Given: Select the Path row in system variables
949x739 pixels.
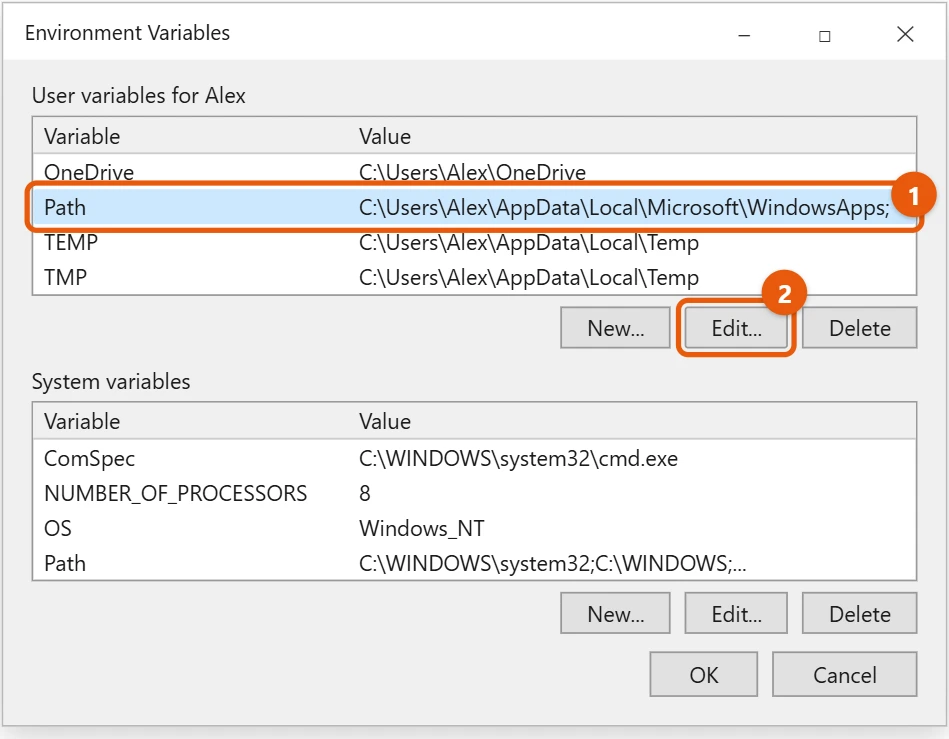Looking at the screenshot, I should click(x=474, y=563).
